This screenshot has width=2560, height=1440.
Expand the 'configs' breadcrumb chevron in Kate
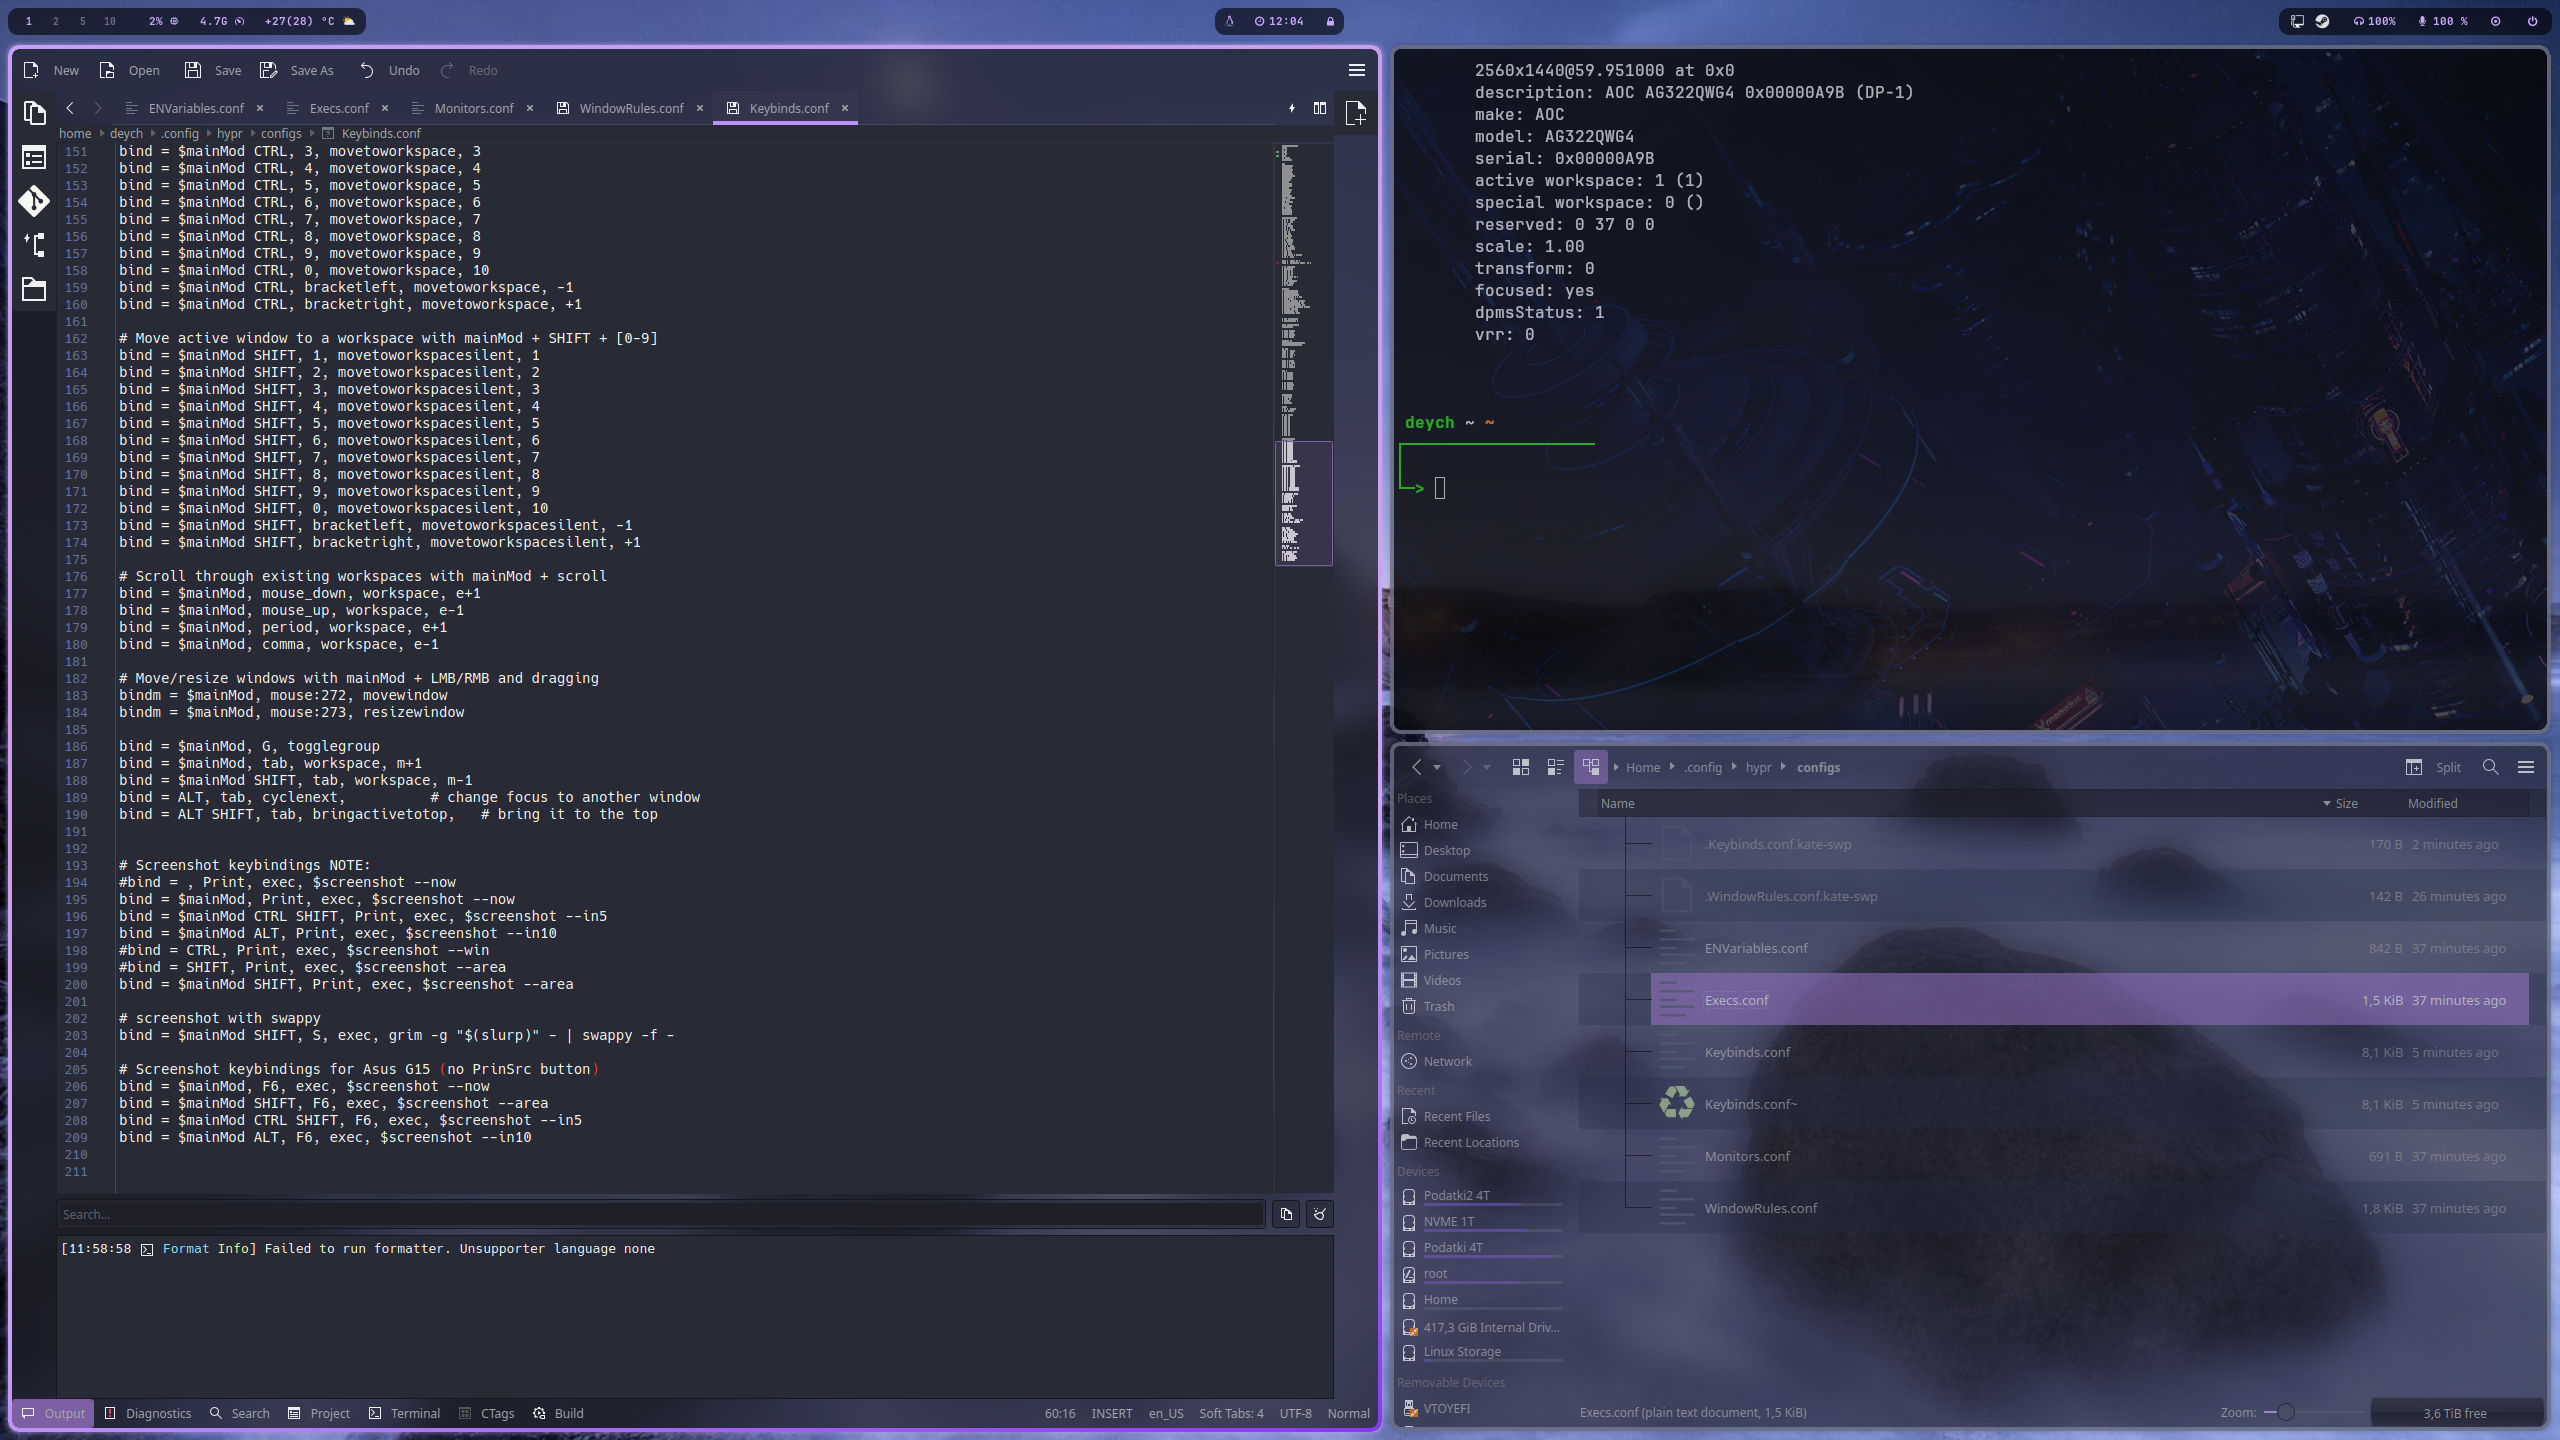coord(312,133)
